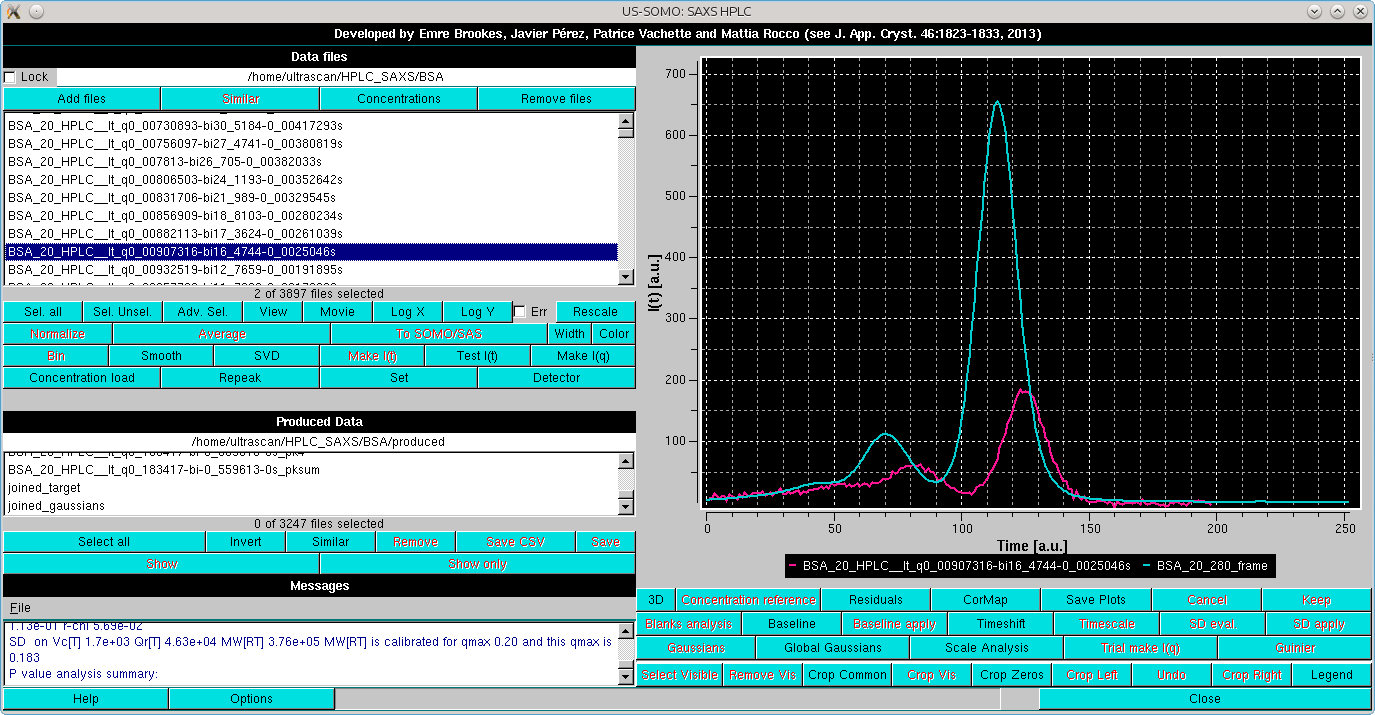Select joined_gaussians in Produced Data

click(x=310, y=506)
